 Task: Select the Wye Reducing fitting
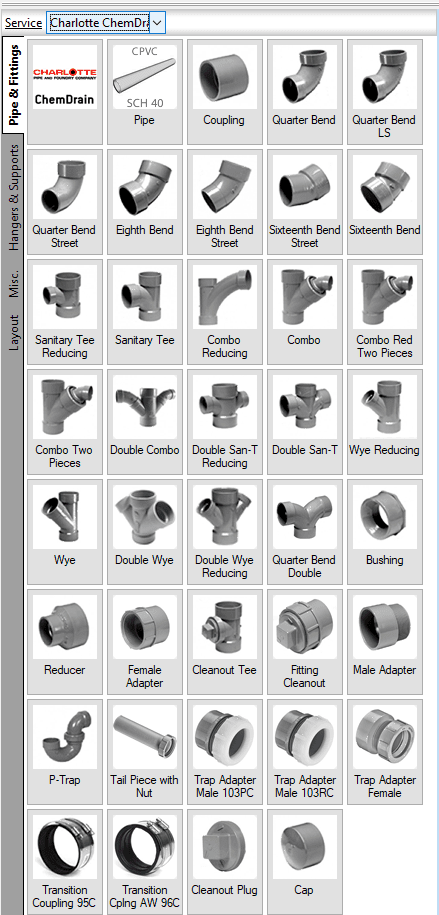coord(385,422)
